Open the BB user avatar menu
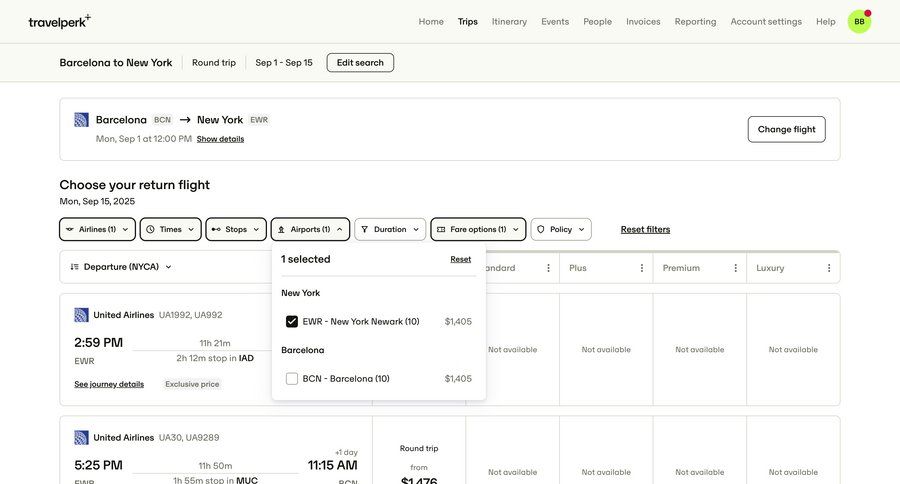This screenshot has width=900, height=484. (x=859, y=22)
